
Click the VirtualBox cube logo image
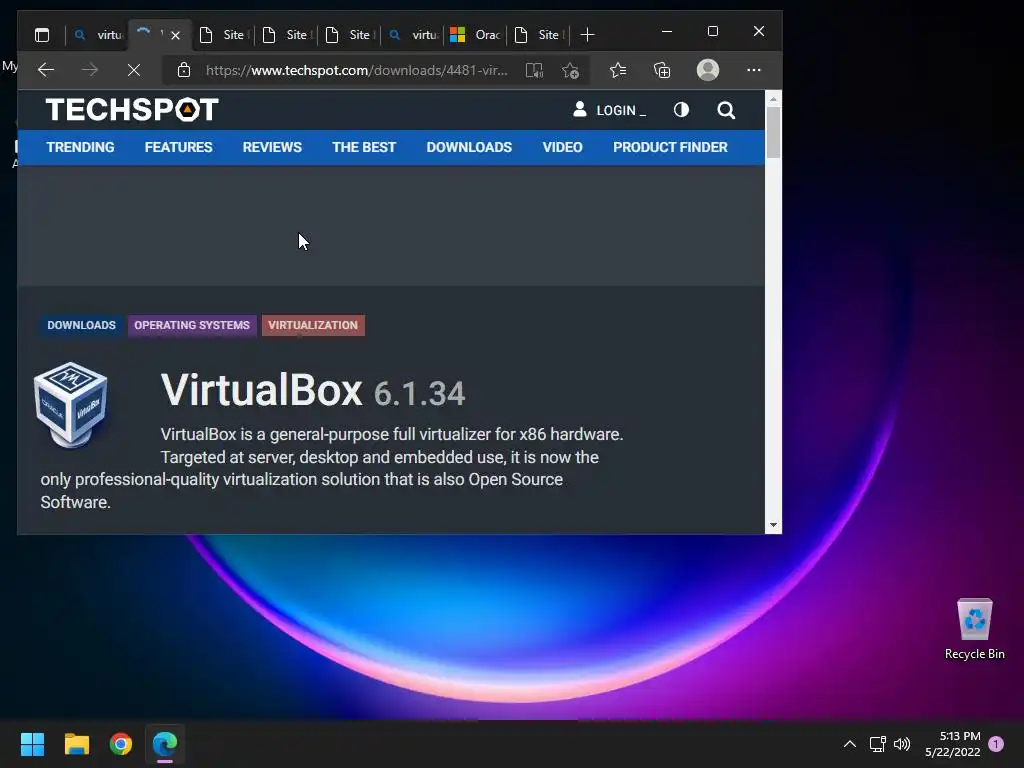71,405
